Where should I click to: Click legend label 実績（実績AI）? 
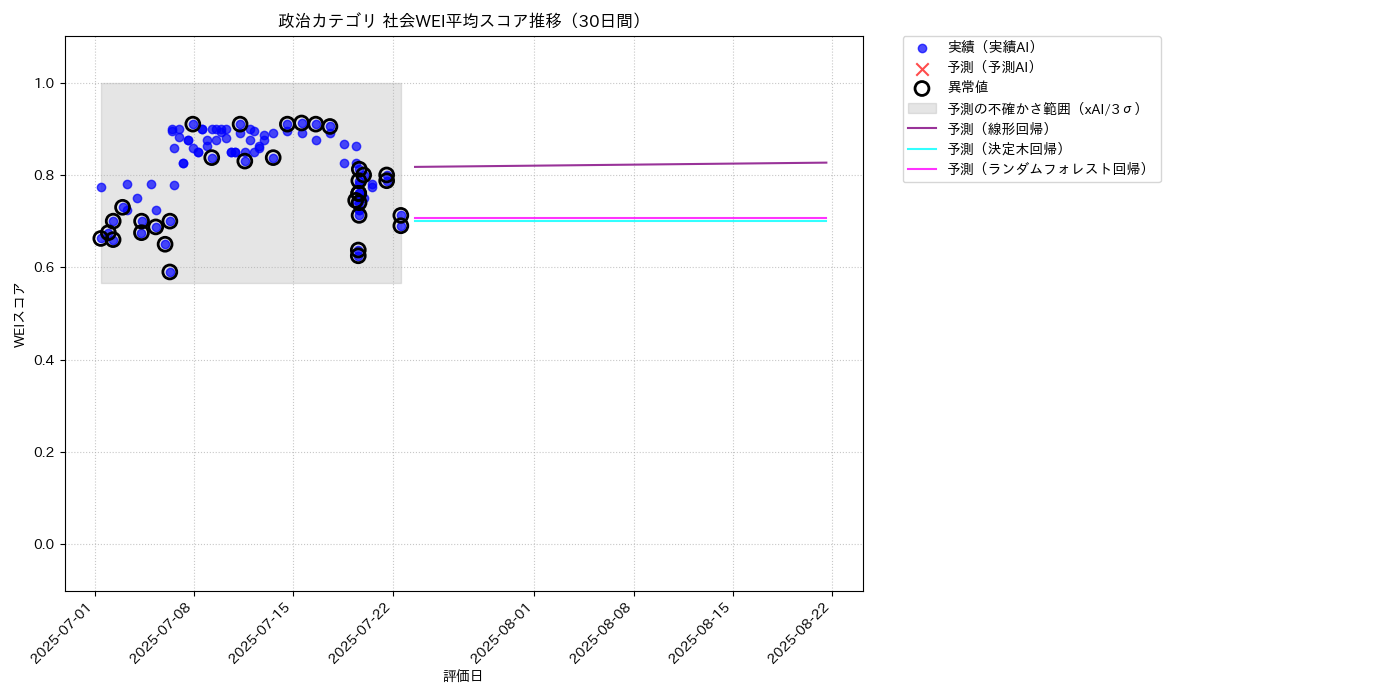991,47
